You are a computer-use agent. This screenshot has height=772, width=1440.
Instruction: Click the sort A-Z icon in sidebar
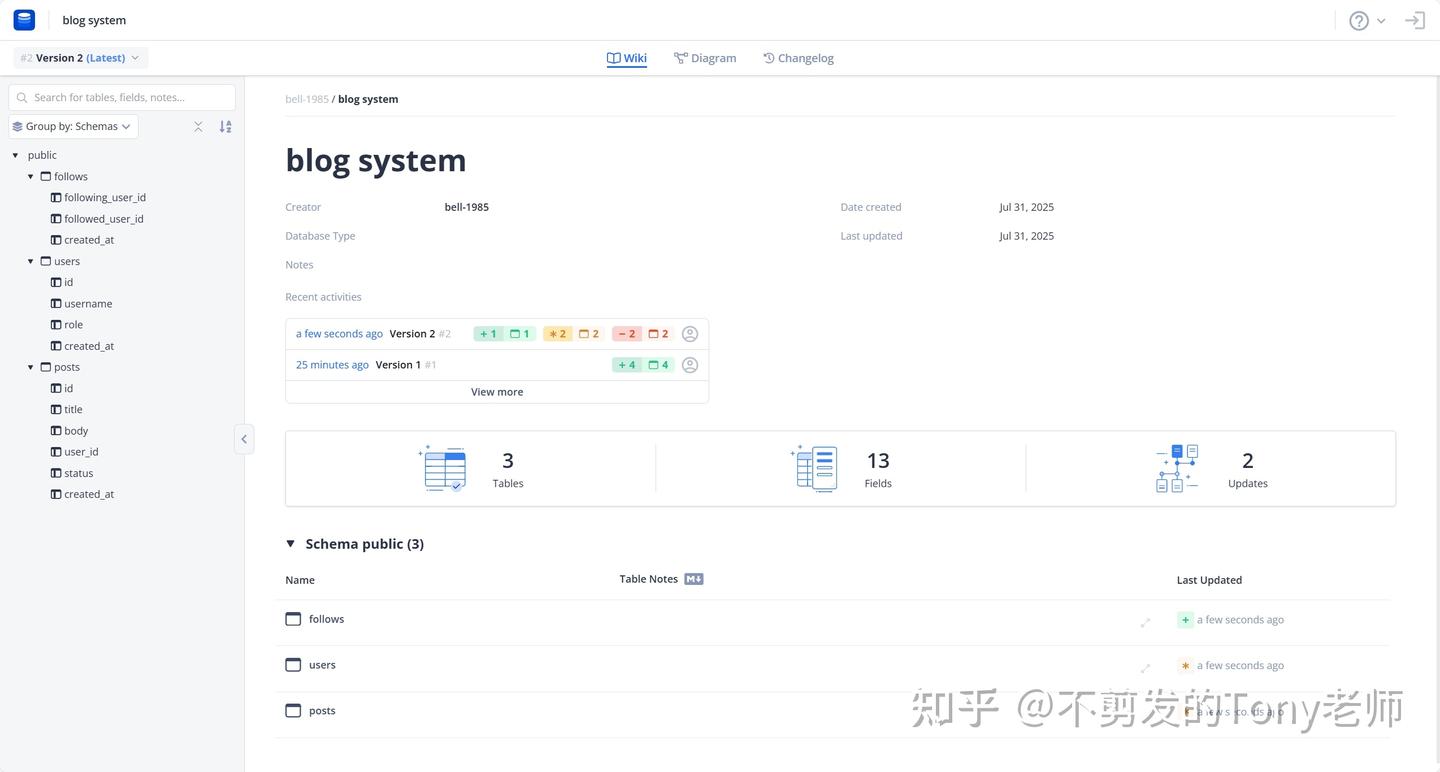pyautogui.click(x=225, y=126)
